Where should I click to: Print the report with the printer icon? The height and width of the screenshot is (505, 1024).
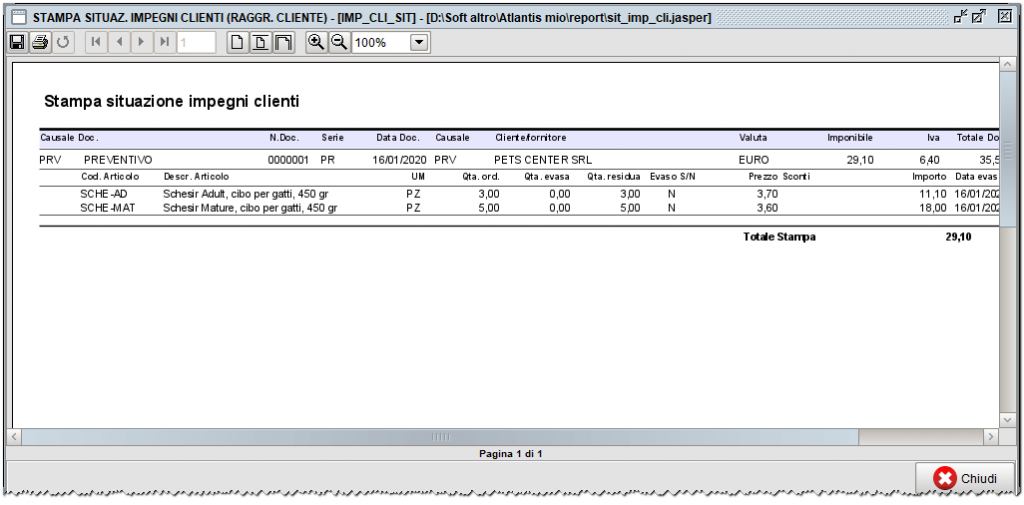coord(40,42)
